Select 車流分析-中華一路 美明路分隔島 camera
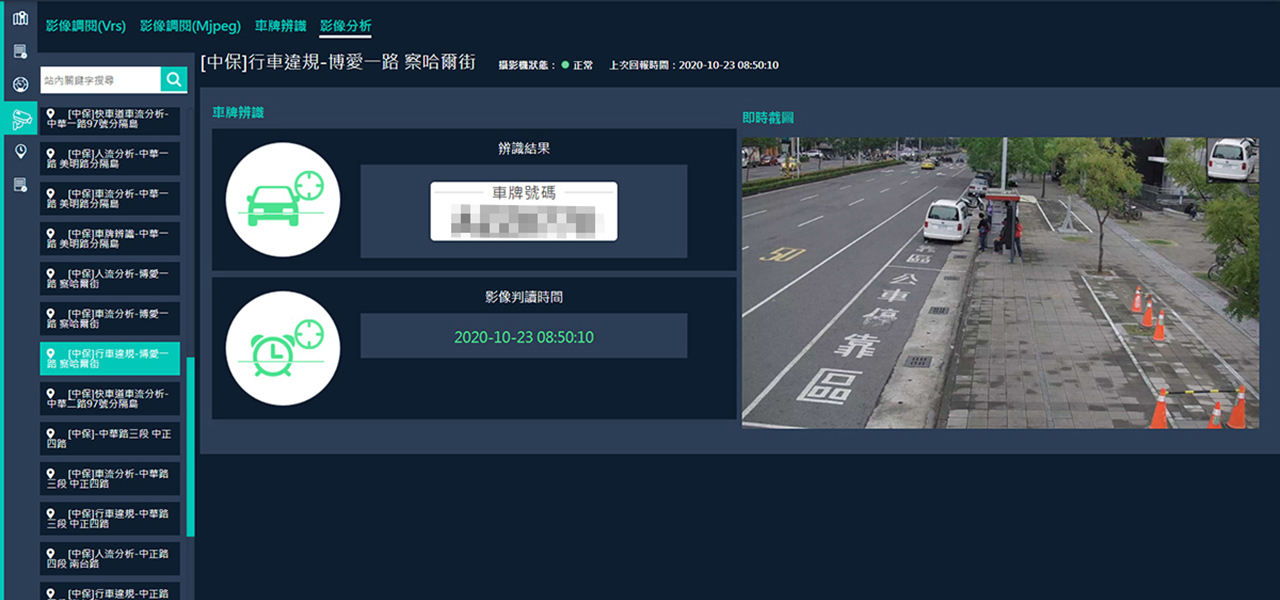This screenshot has height=600, width=1280. 110,198
